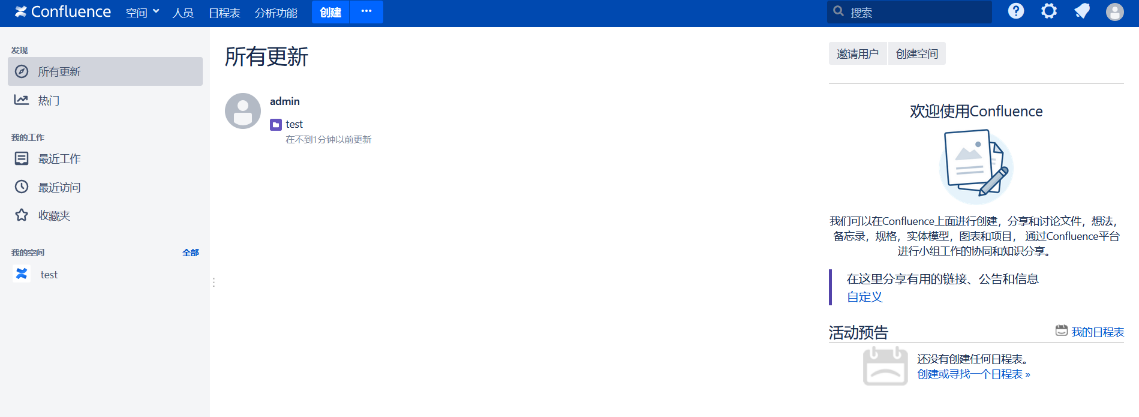
Task: Click the 还没有创建任何日程表 message
Action: pos(974,360)
